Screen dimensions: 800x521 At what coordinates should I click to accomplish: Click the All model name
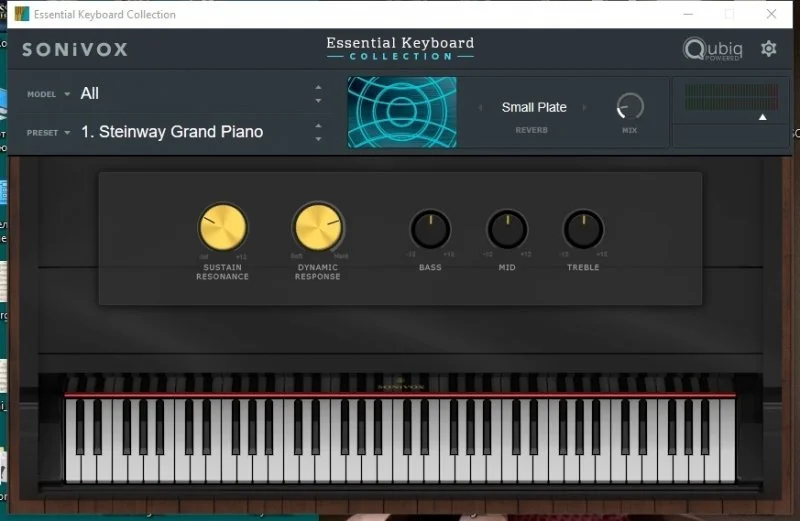pyautogui.click(x=89, y=93)
